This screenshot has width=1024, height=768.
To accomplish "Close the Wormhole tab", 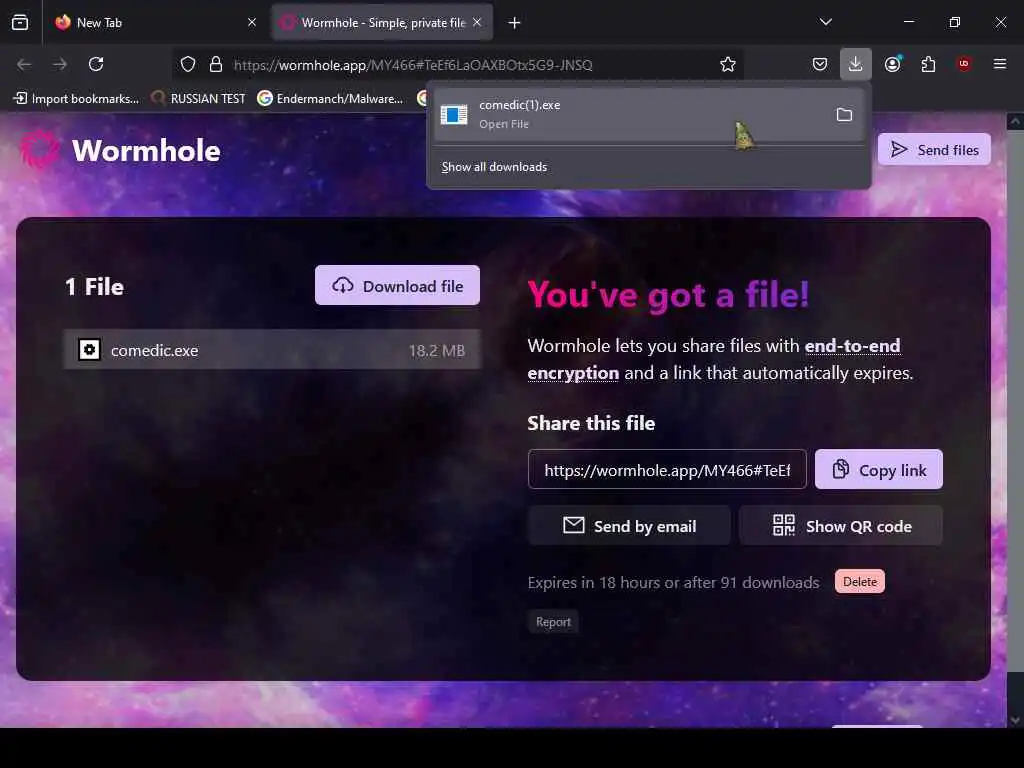I will 477,22.
